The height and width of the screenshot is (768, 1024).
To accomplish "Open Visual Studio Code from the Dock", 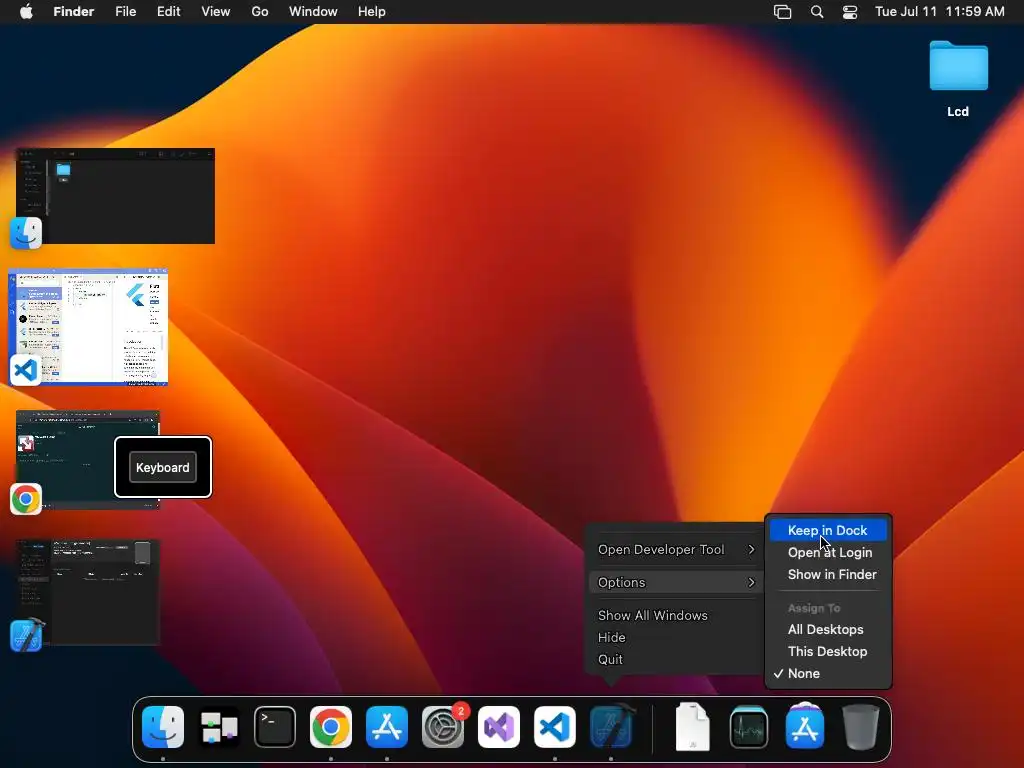I will click(555, 727).
